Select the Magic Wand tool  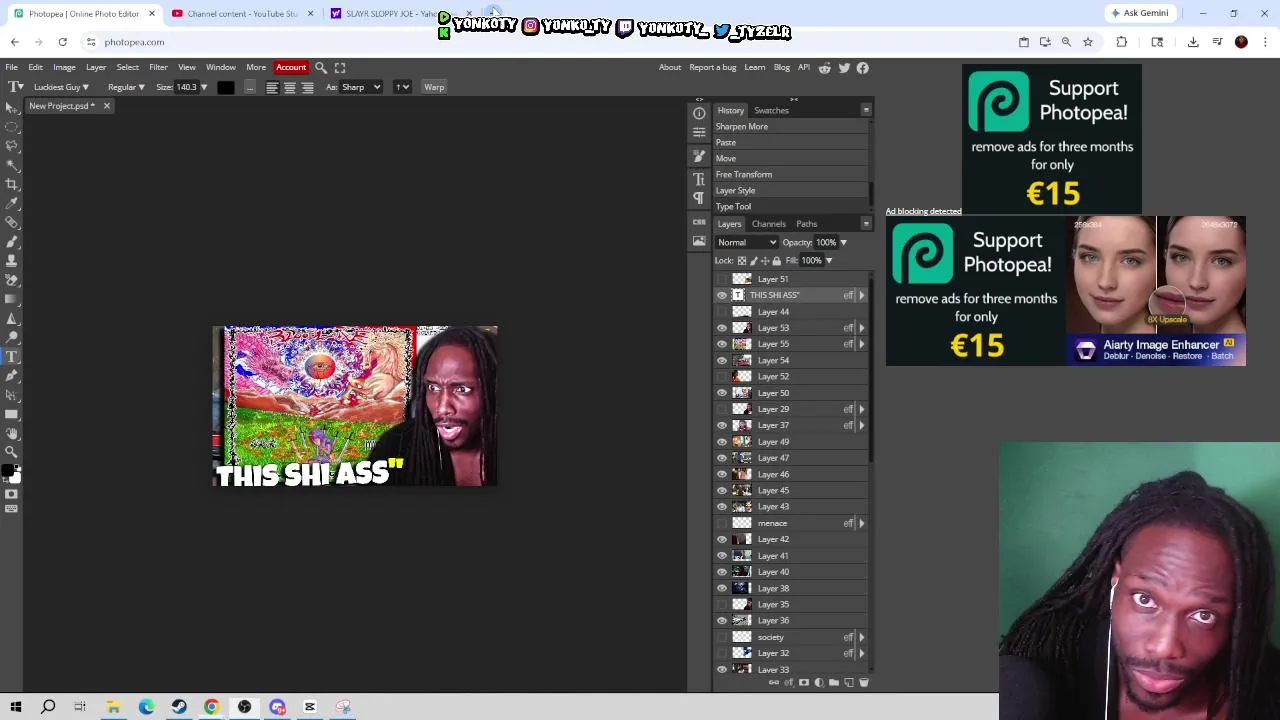(x=11, y=165)
